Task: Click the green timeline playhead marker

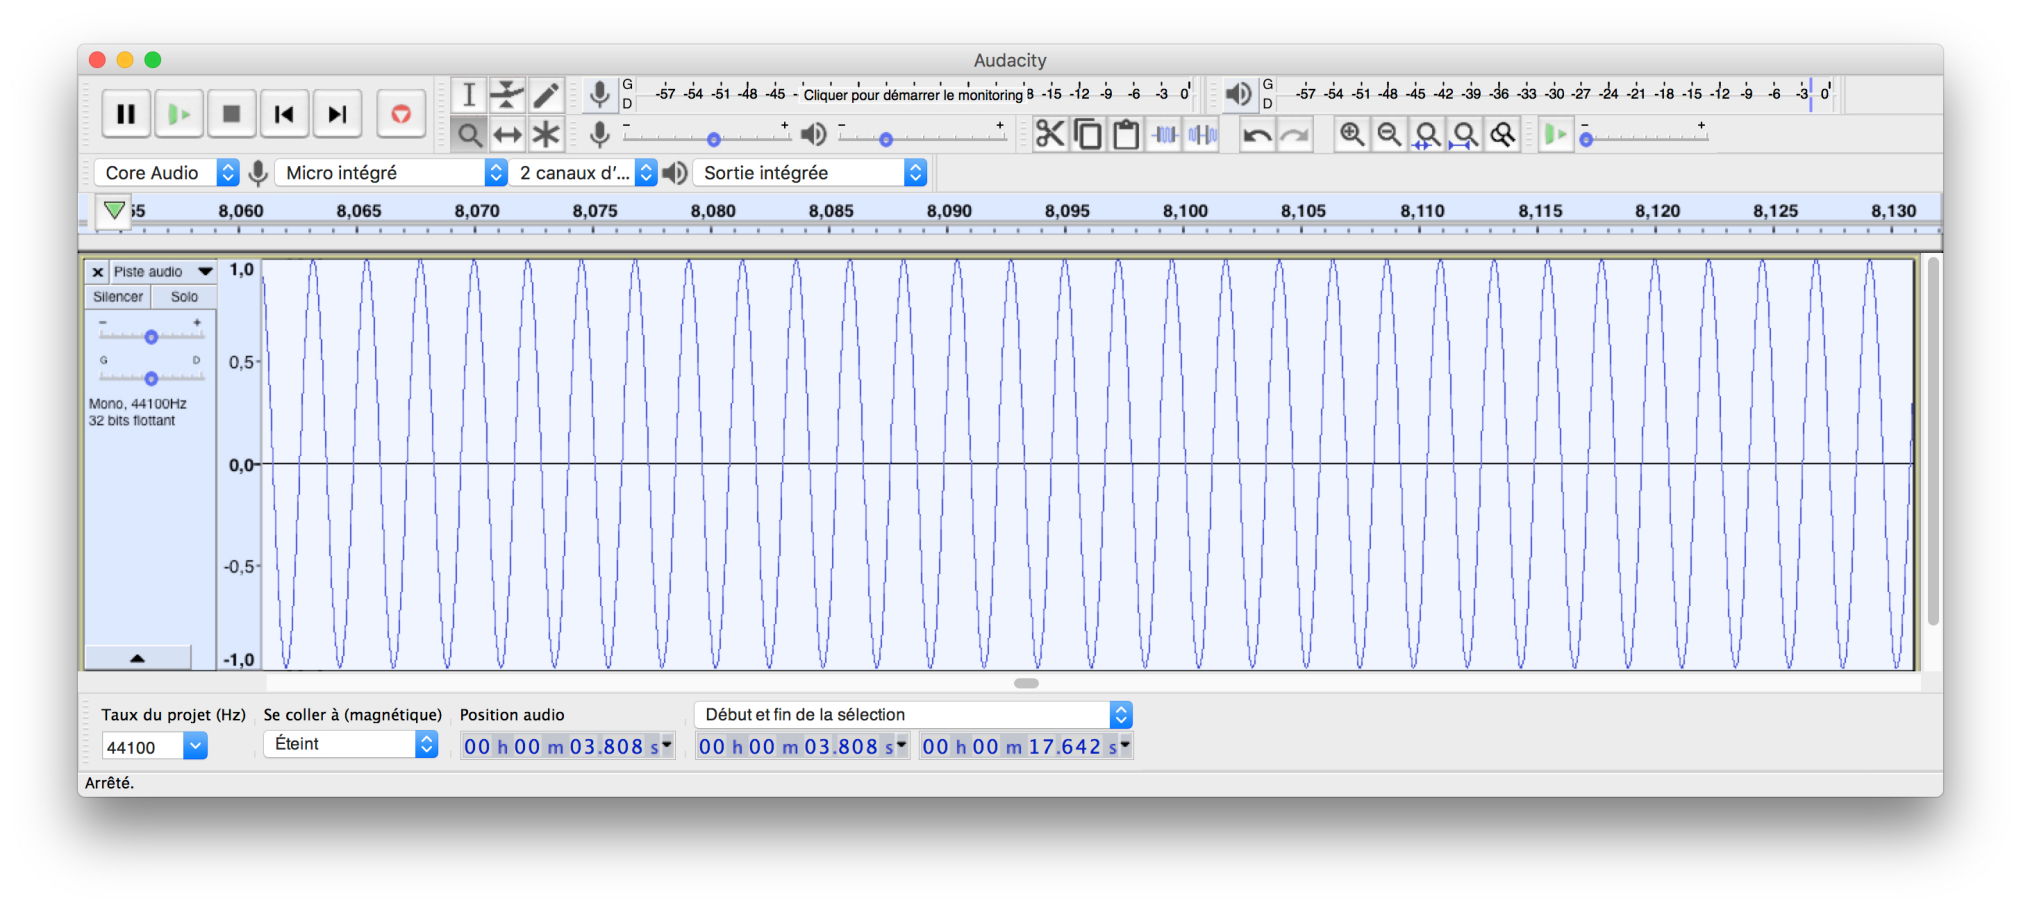Action: pyautogui.click(x=114, y=210)
